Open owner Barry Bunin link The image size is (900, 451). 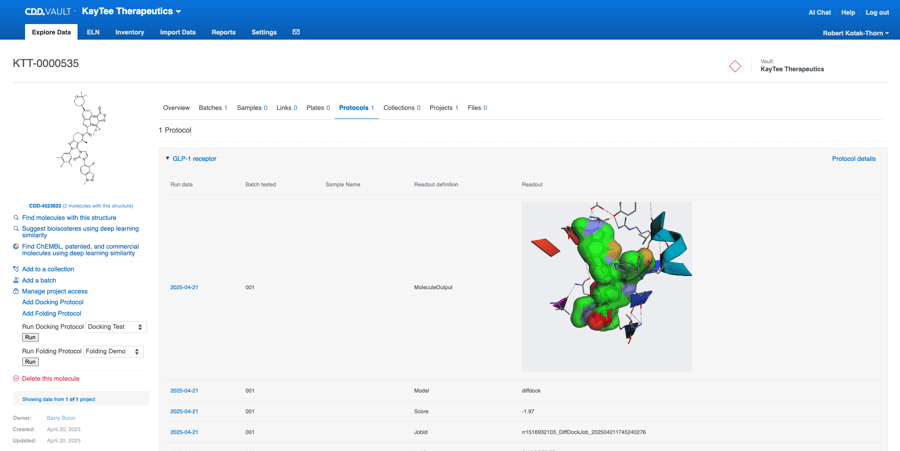(61, 418)
